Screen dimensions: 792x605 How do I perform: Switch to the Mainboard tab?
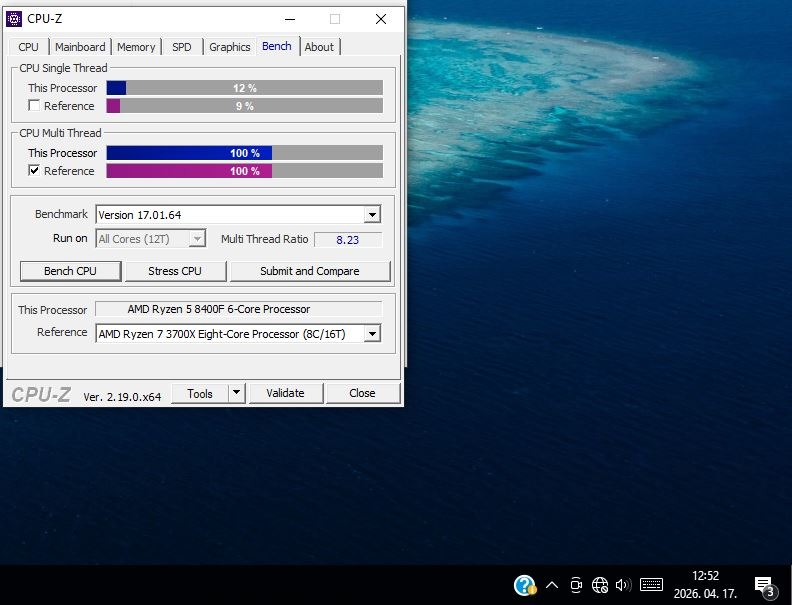[80, 47]
